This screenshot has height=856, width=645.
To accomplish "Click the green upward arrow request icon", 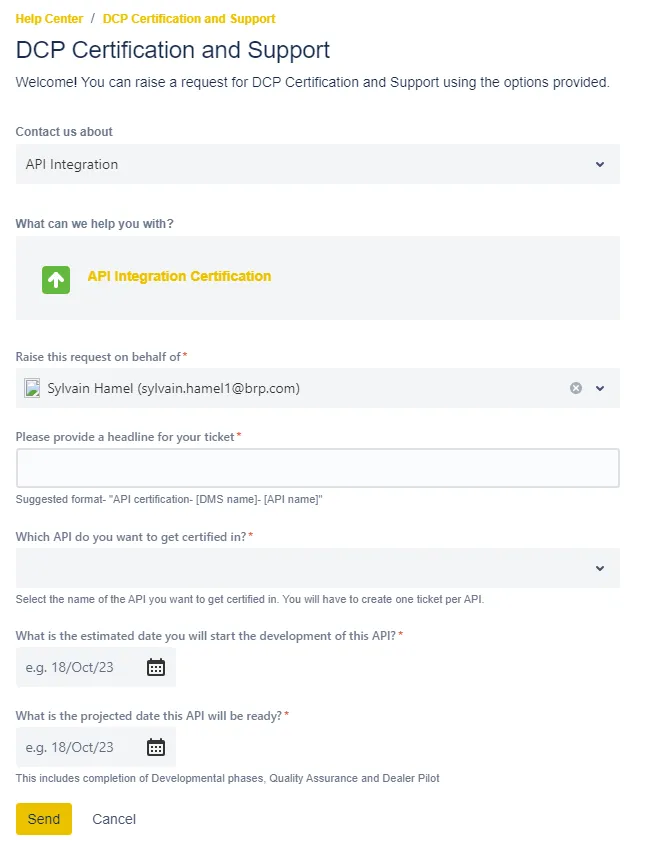I will point(56,280).
